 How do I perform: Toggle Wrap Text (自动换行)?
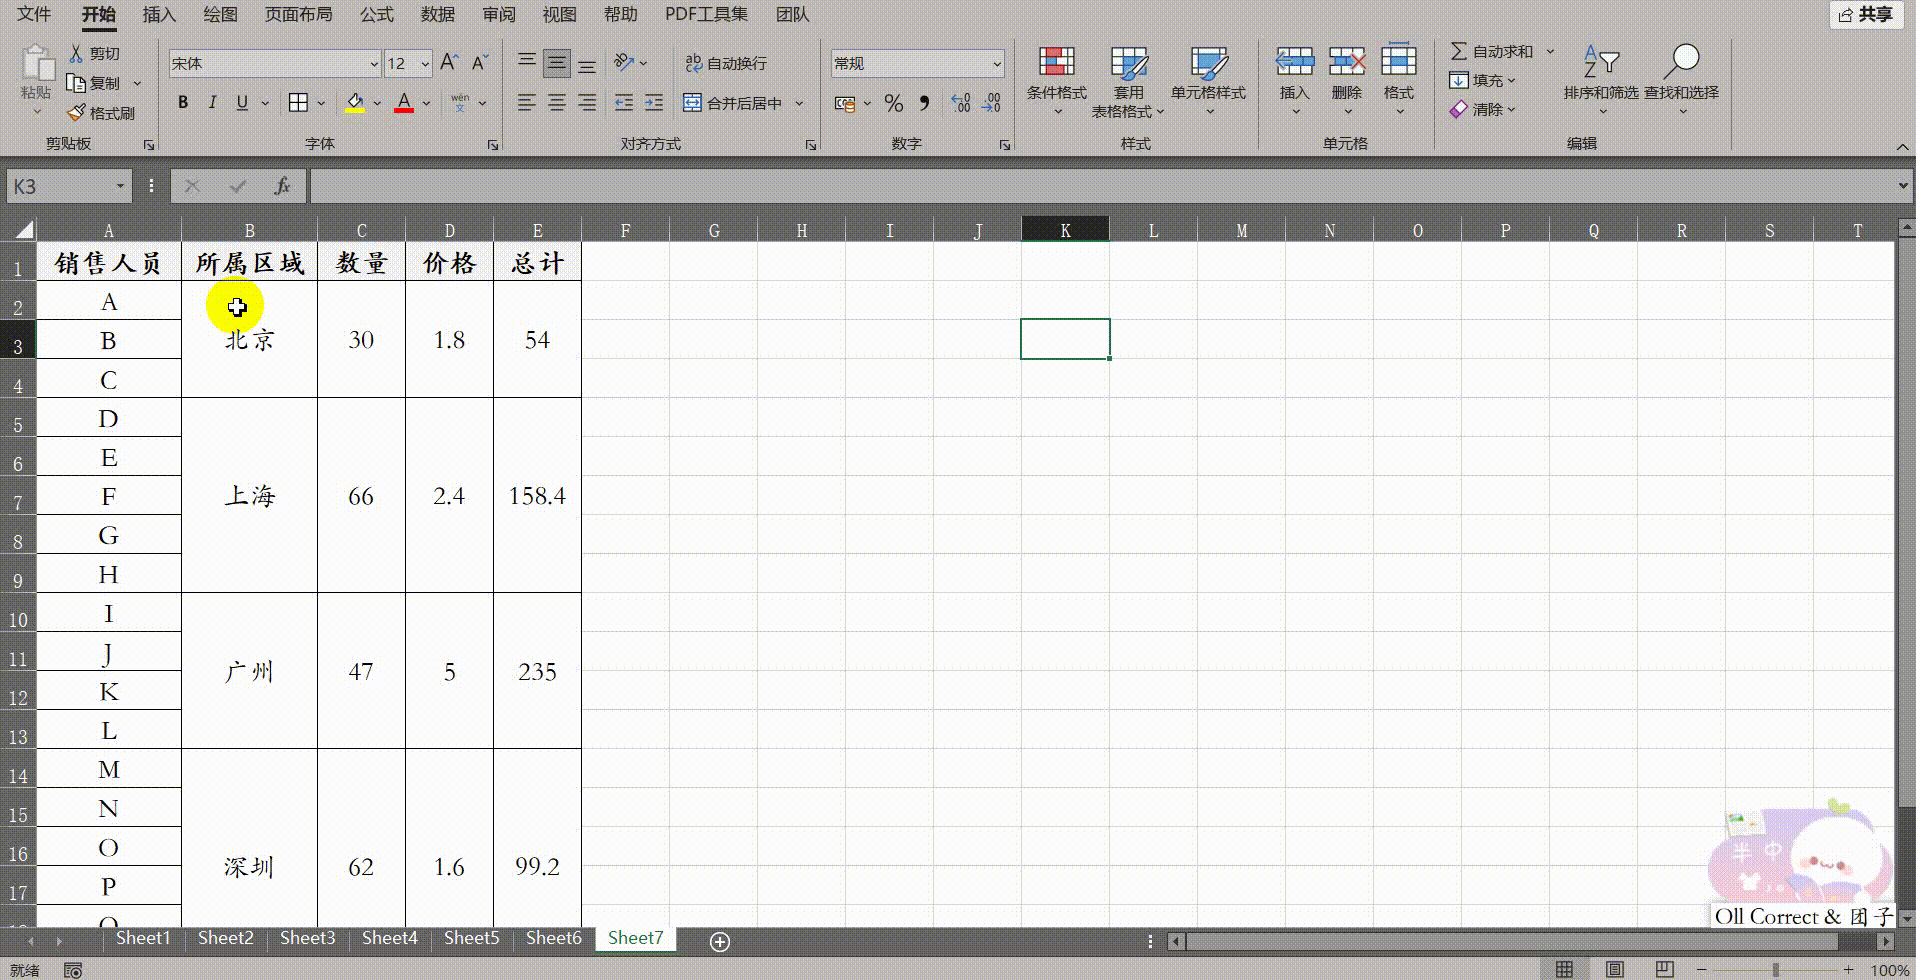[x=726, y=63]
